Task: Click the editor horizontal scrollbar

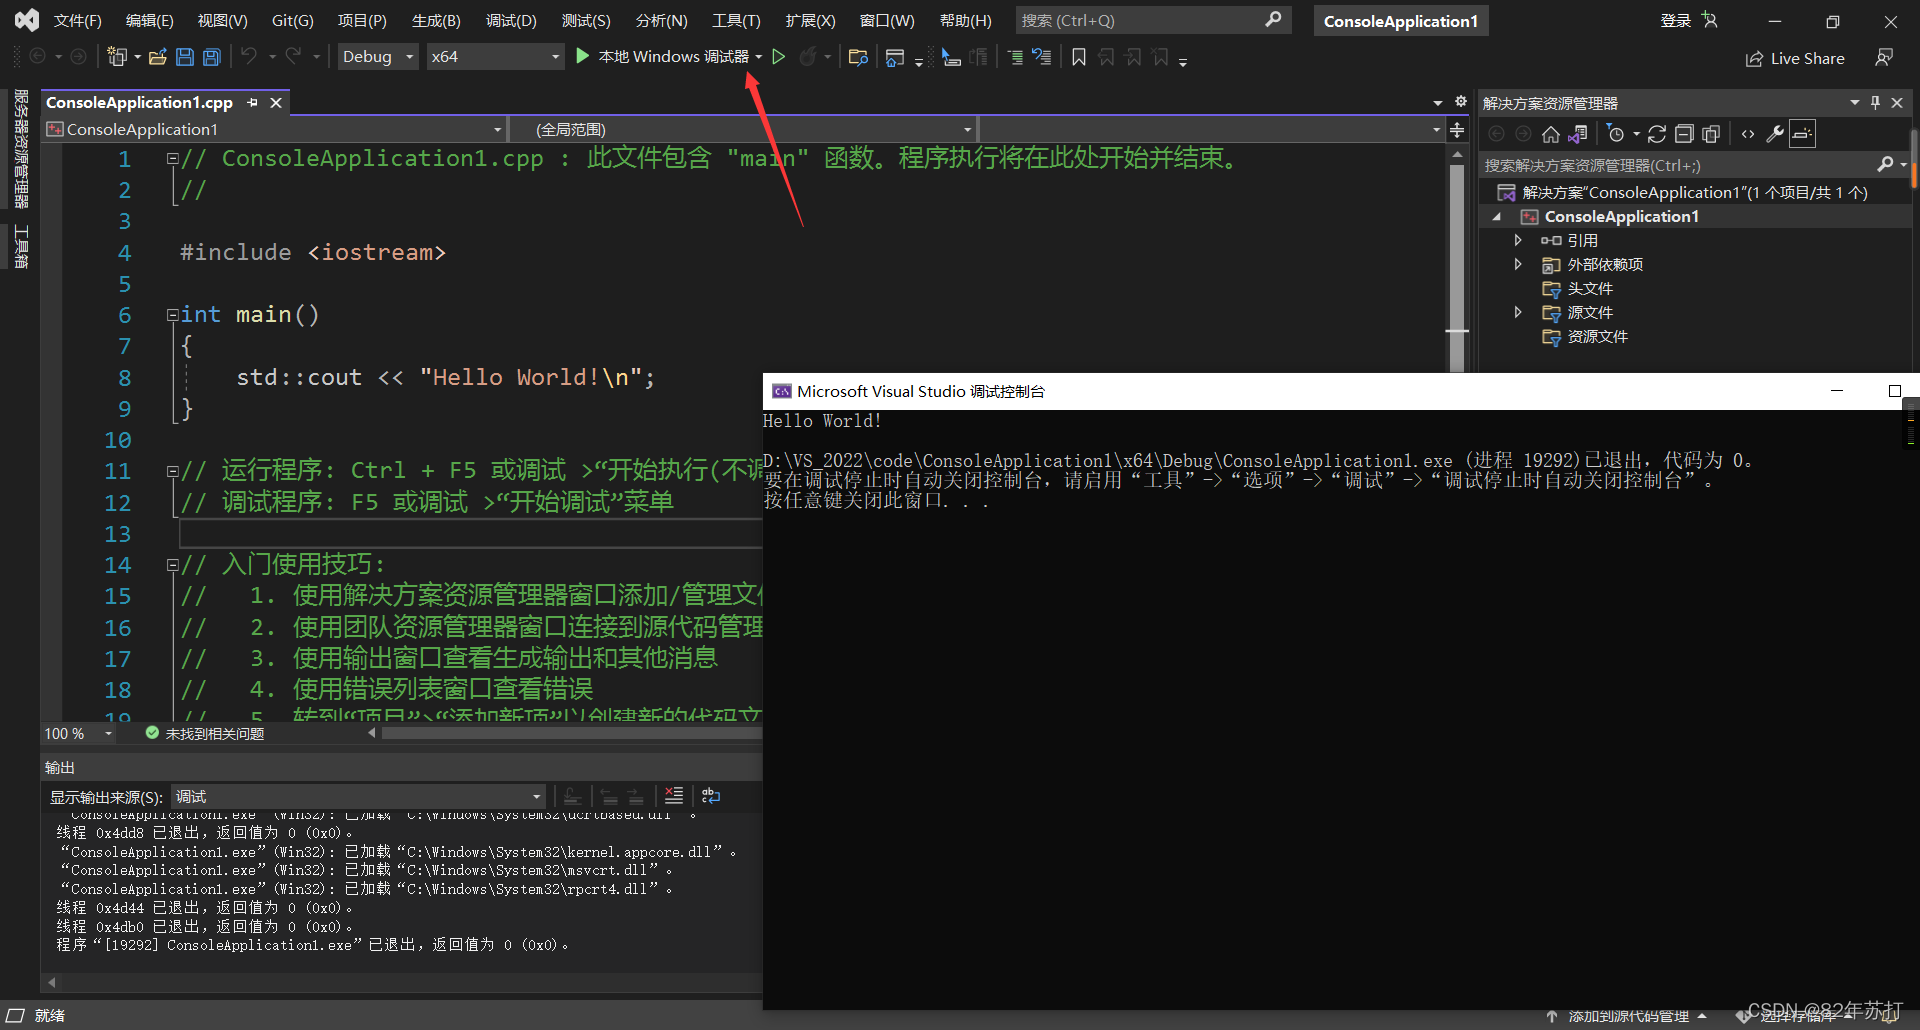Action: pos(570,733)
